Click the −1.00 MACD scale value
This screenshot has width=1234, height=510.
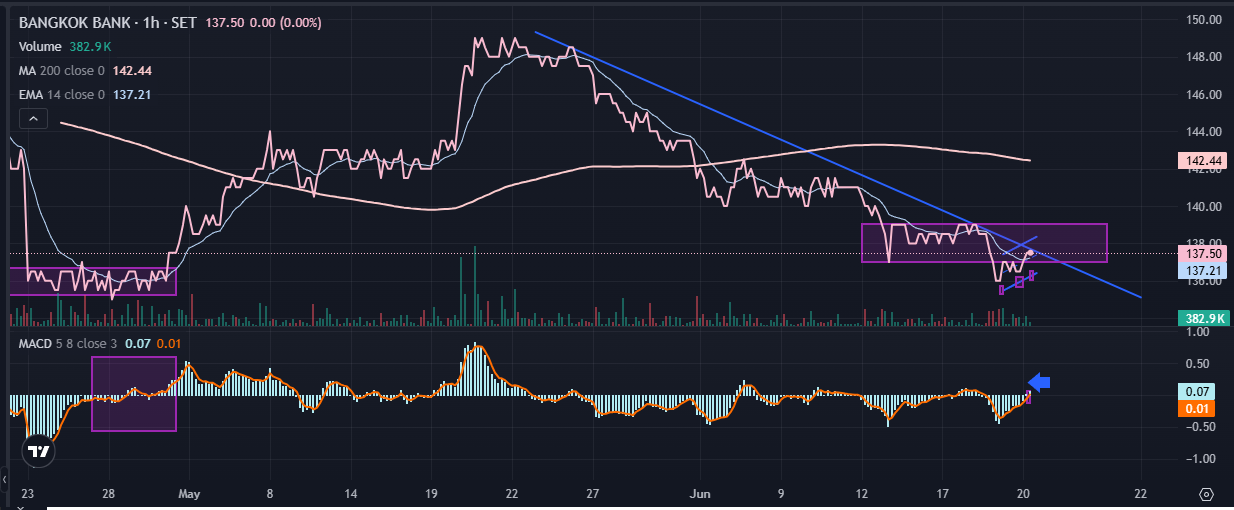(1203, 458)
